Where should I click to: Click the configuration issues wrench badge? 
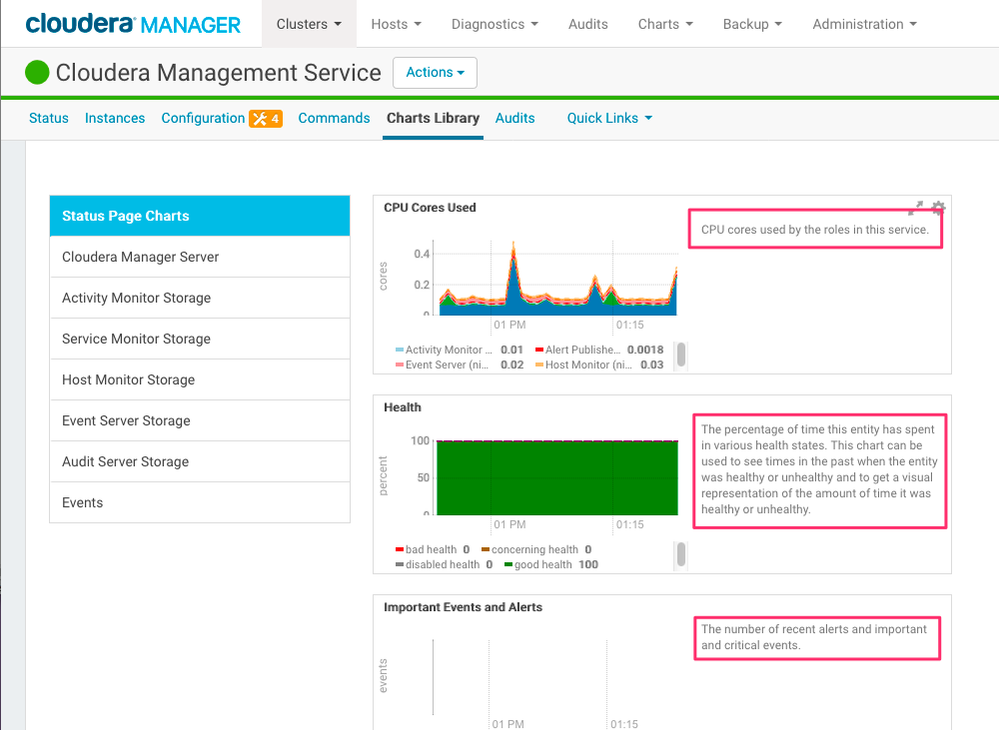(x=266, y=119)
